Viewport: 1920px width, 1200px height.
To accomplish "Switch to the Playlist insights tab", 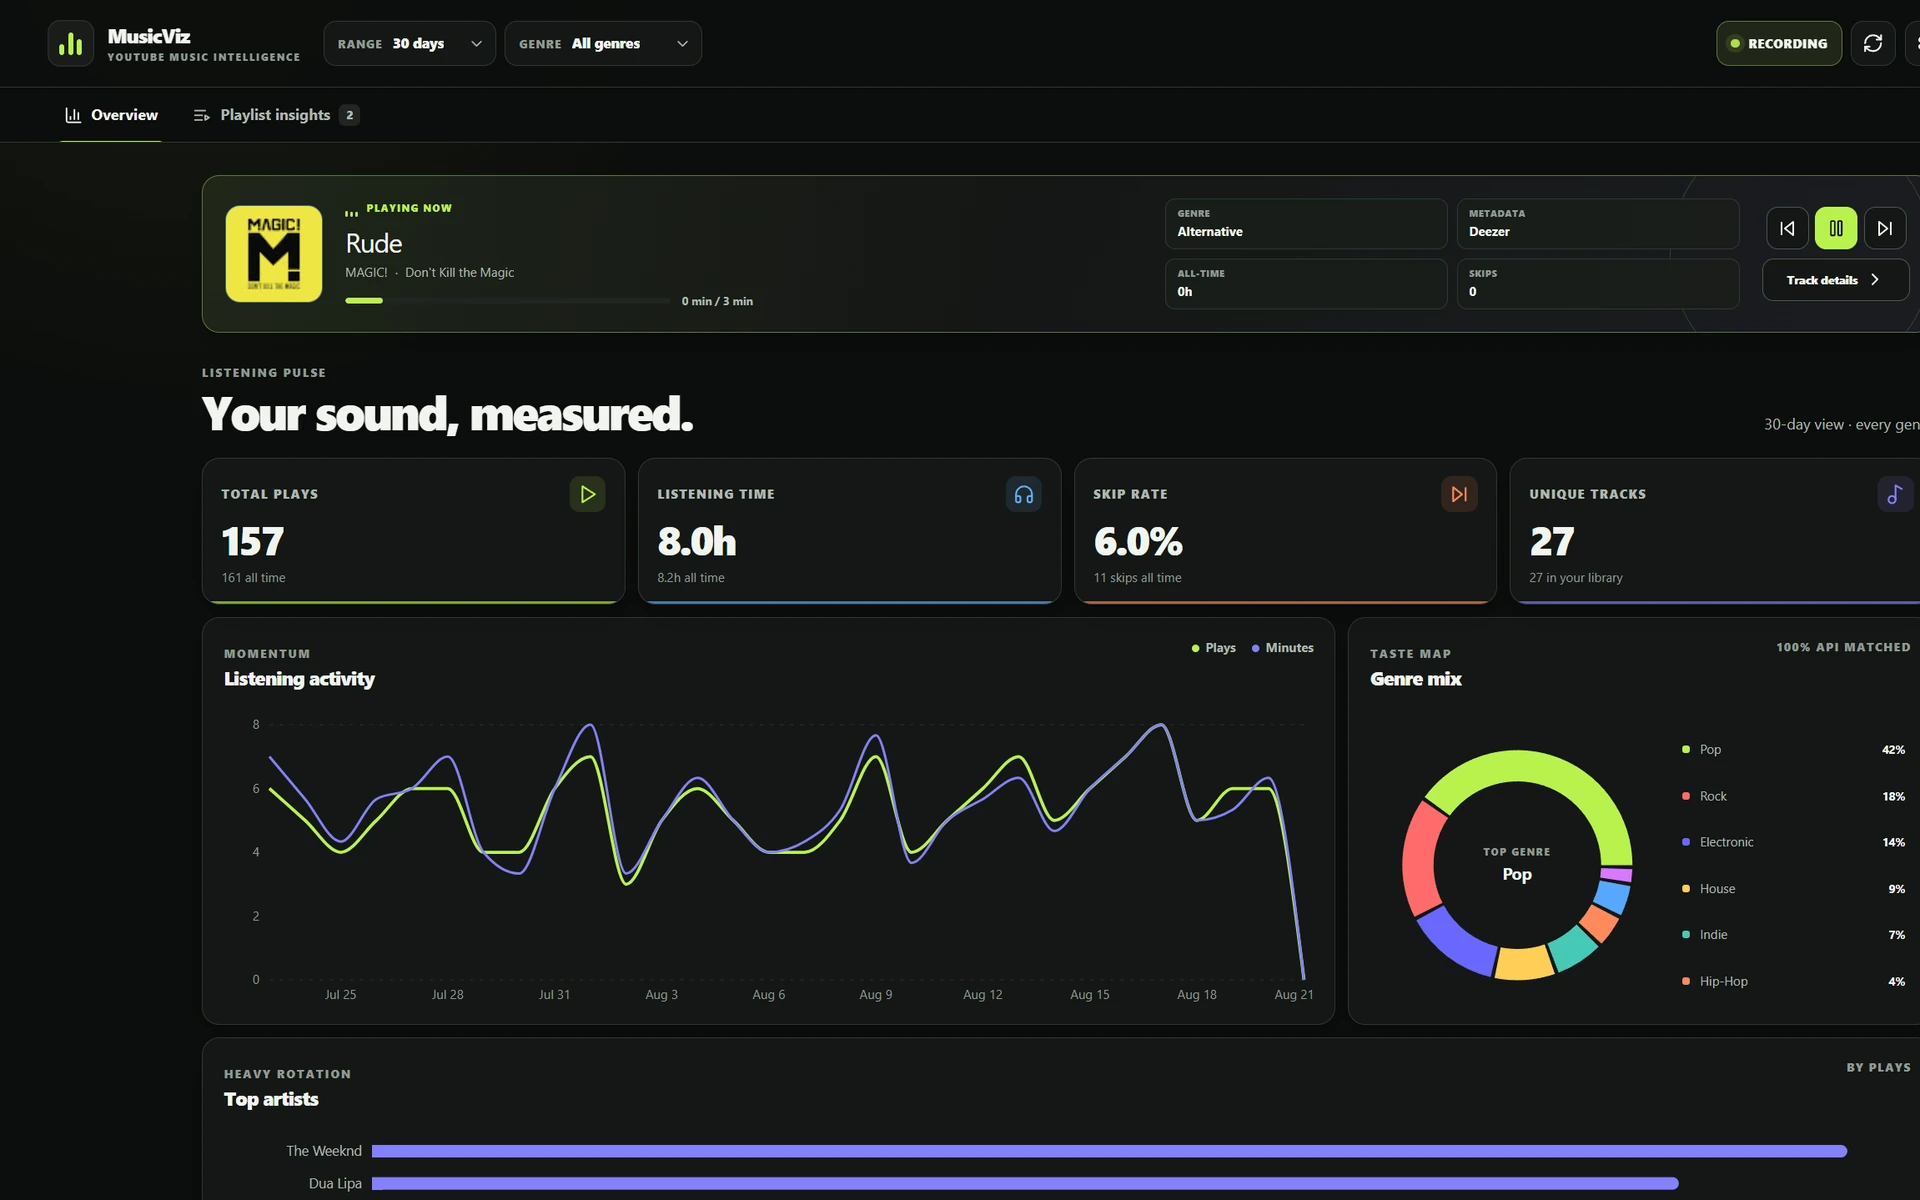I will click(276, 115).
